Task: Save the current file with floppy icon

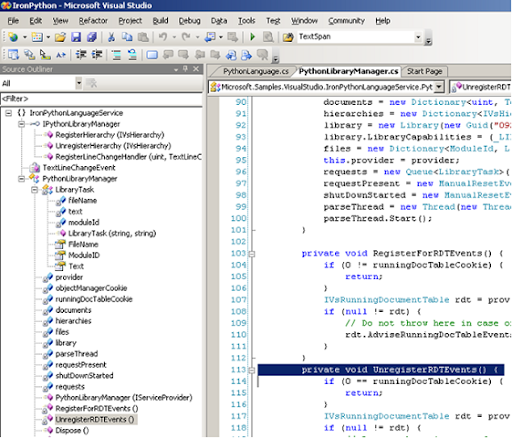Action: click(x=76, y=37)
